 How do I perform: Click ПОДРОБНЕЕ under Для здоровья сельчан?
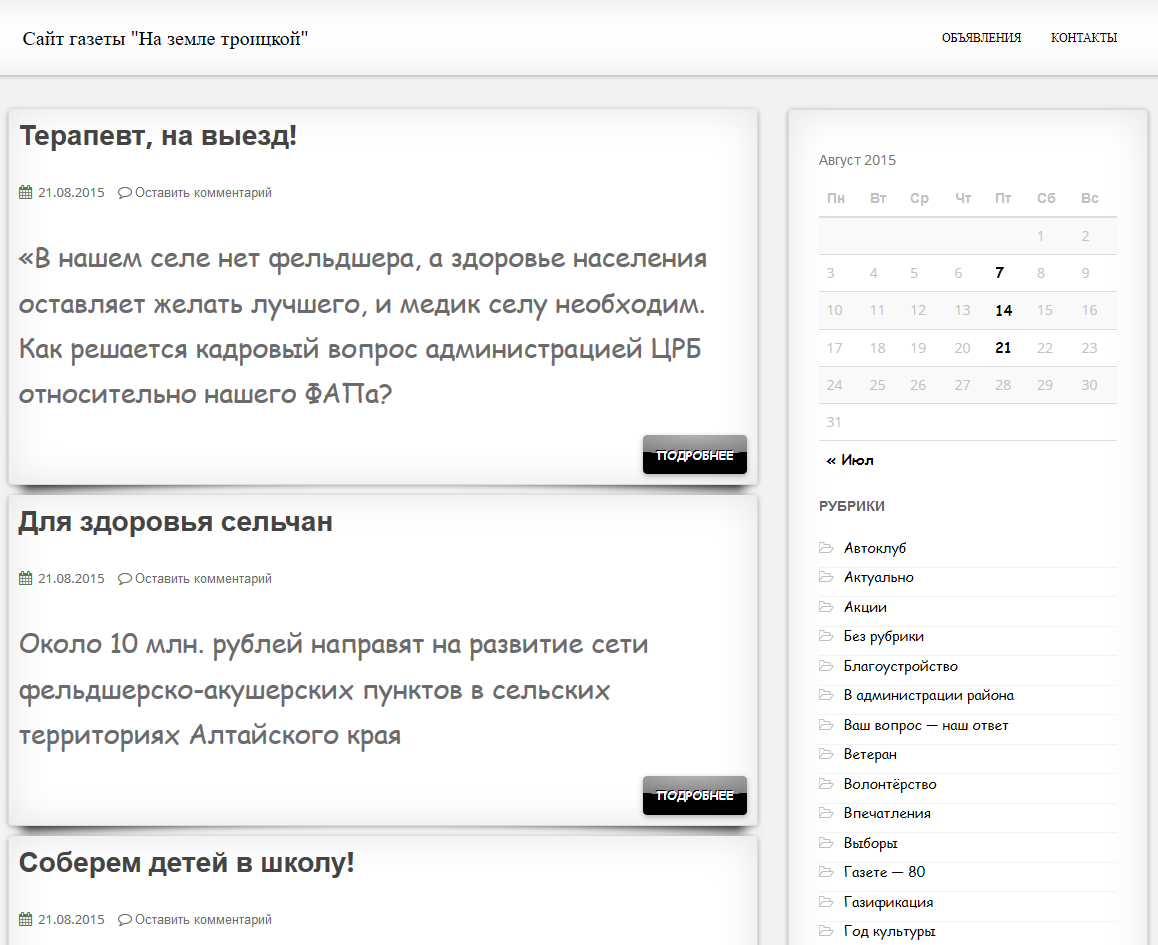694,795
